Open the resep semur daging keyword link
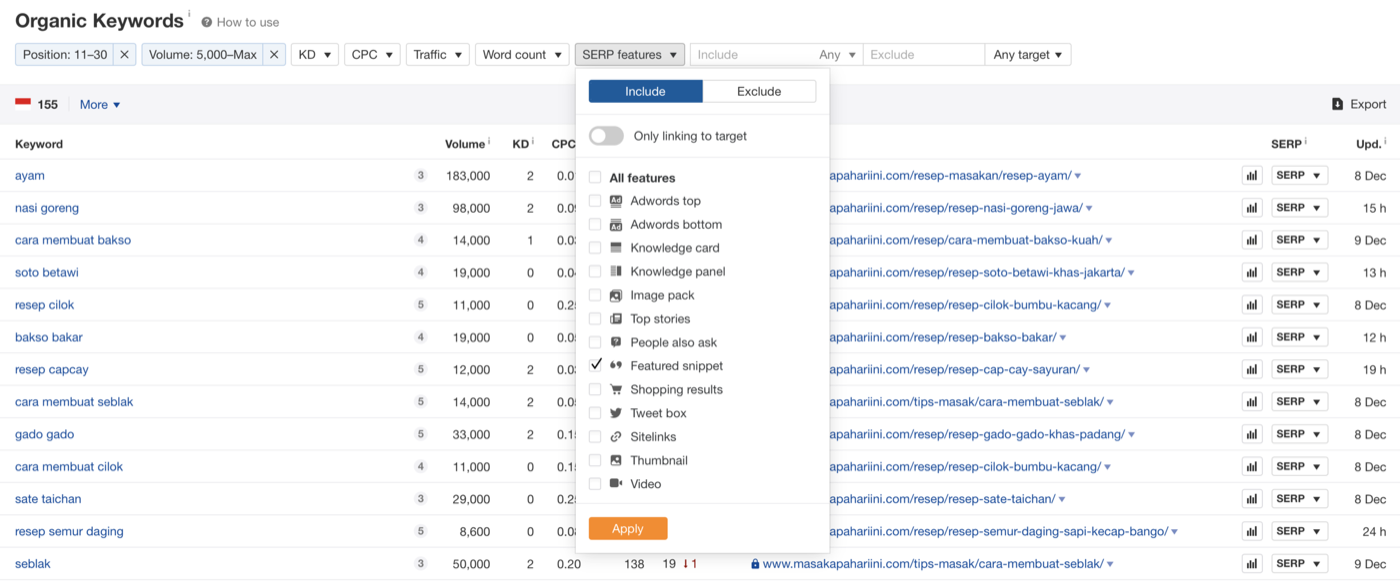The height and width of the screenshot is (582, 1400). pyautogui.click(x=69, y=531)
